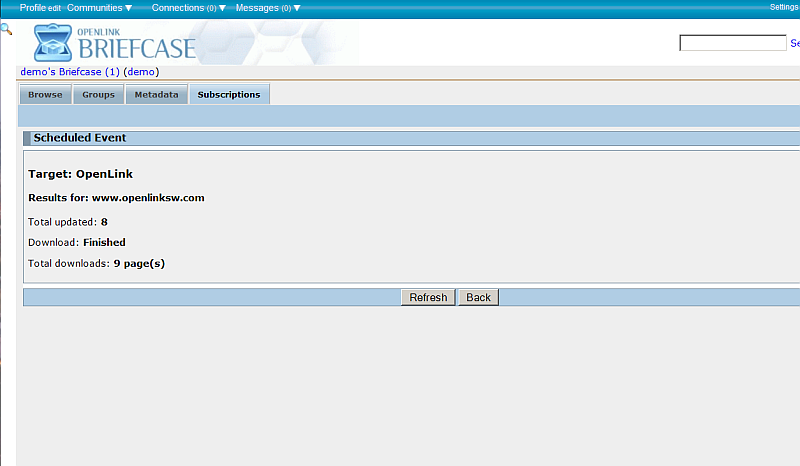The height and width of the screenshot is (466, 800).
Task: Click the Back button
Action: (478, 298)
